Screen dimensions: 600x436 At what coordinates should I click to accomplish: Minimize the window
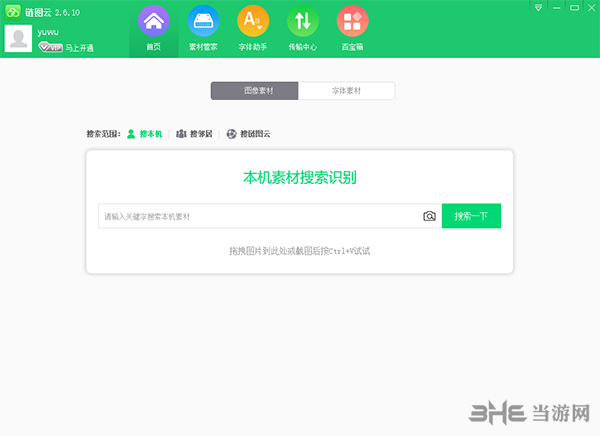coord(557,8)
